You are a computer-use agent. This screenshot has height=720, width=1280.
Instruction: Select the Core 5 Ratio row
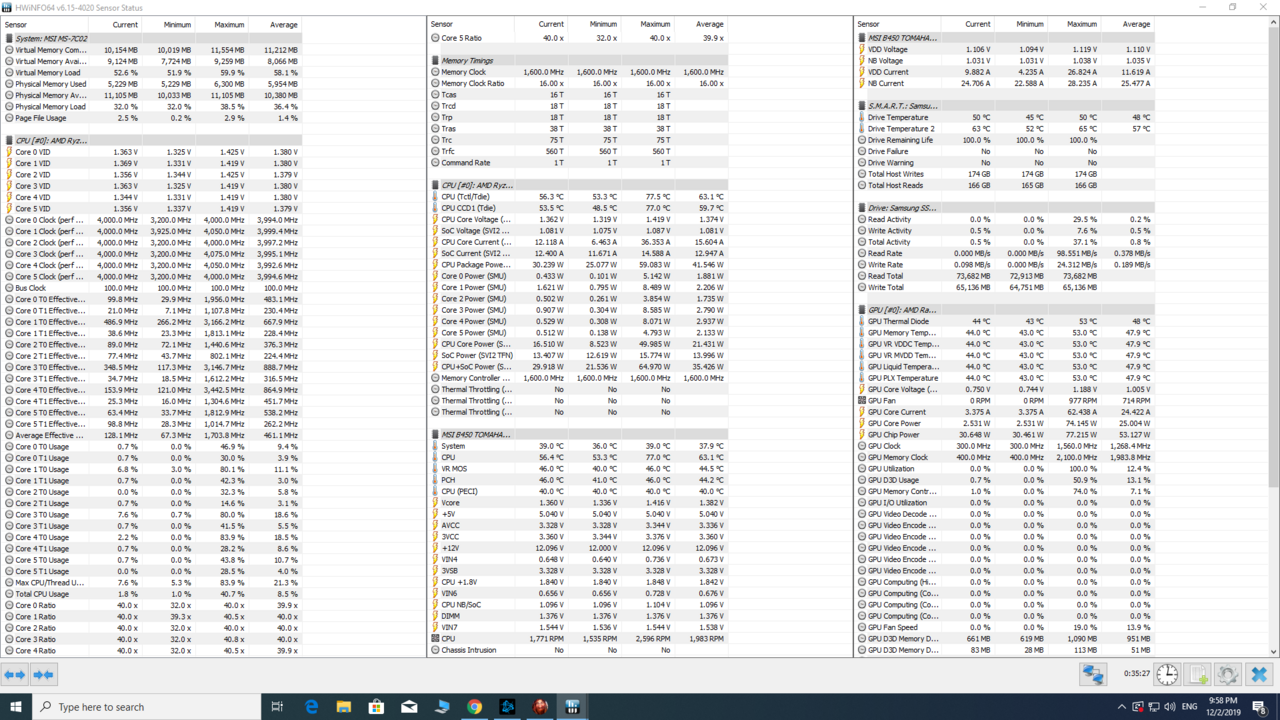pyautogui.click(x=577, y=39)
